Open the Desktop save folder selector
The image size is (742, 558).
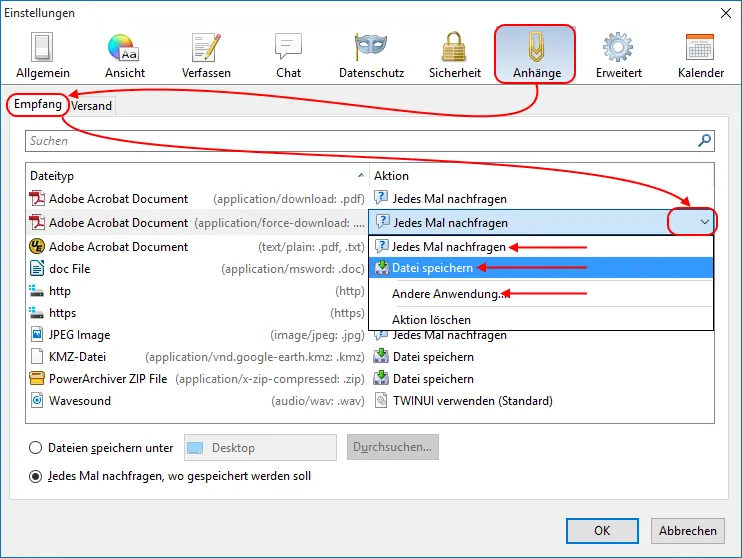pos(260,447)
